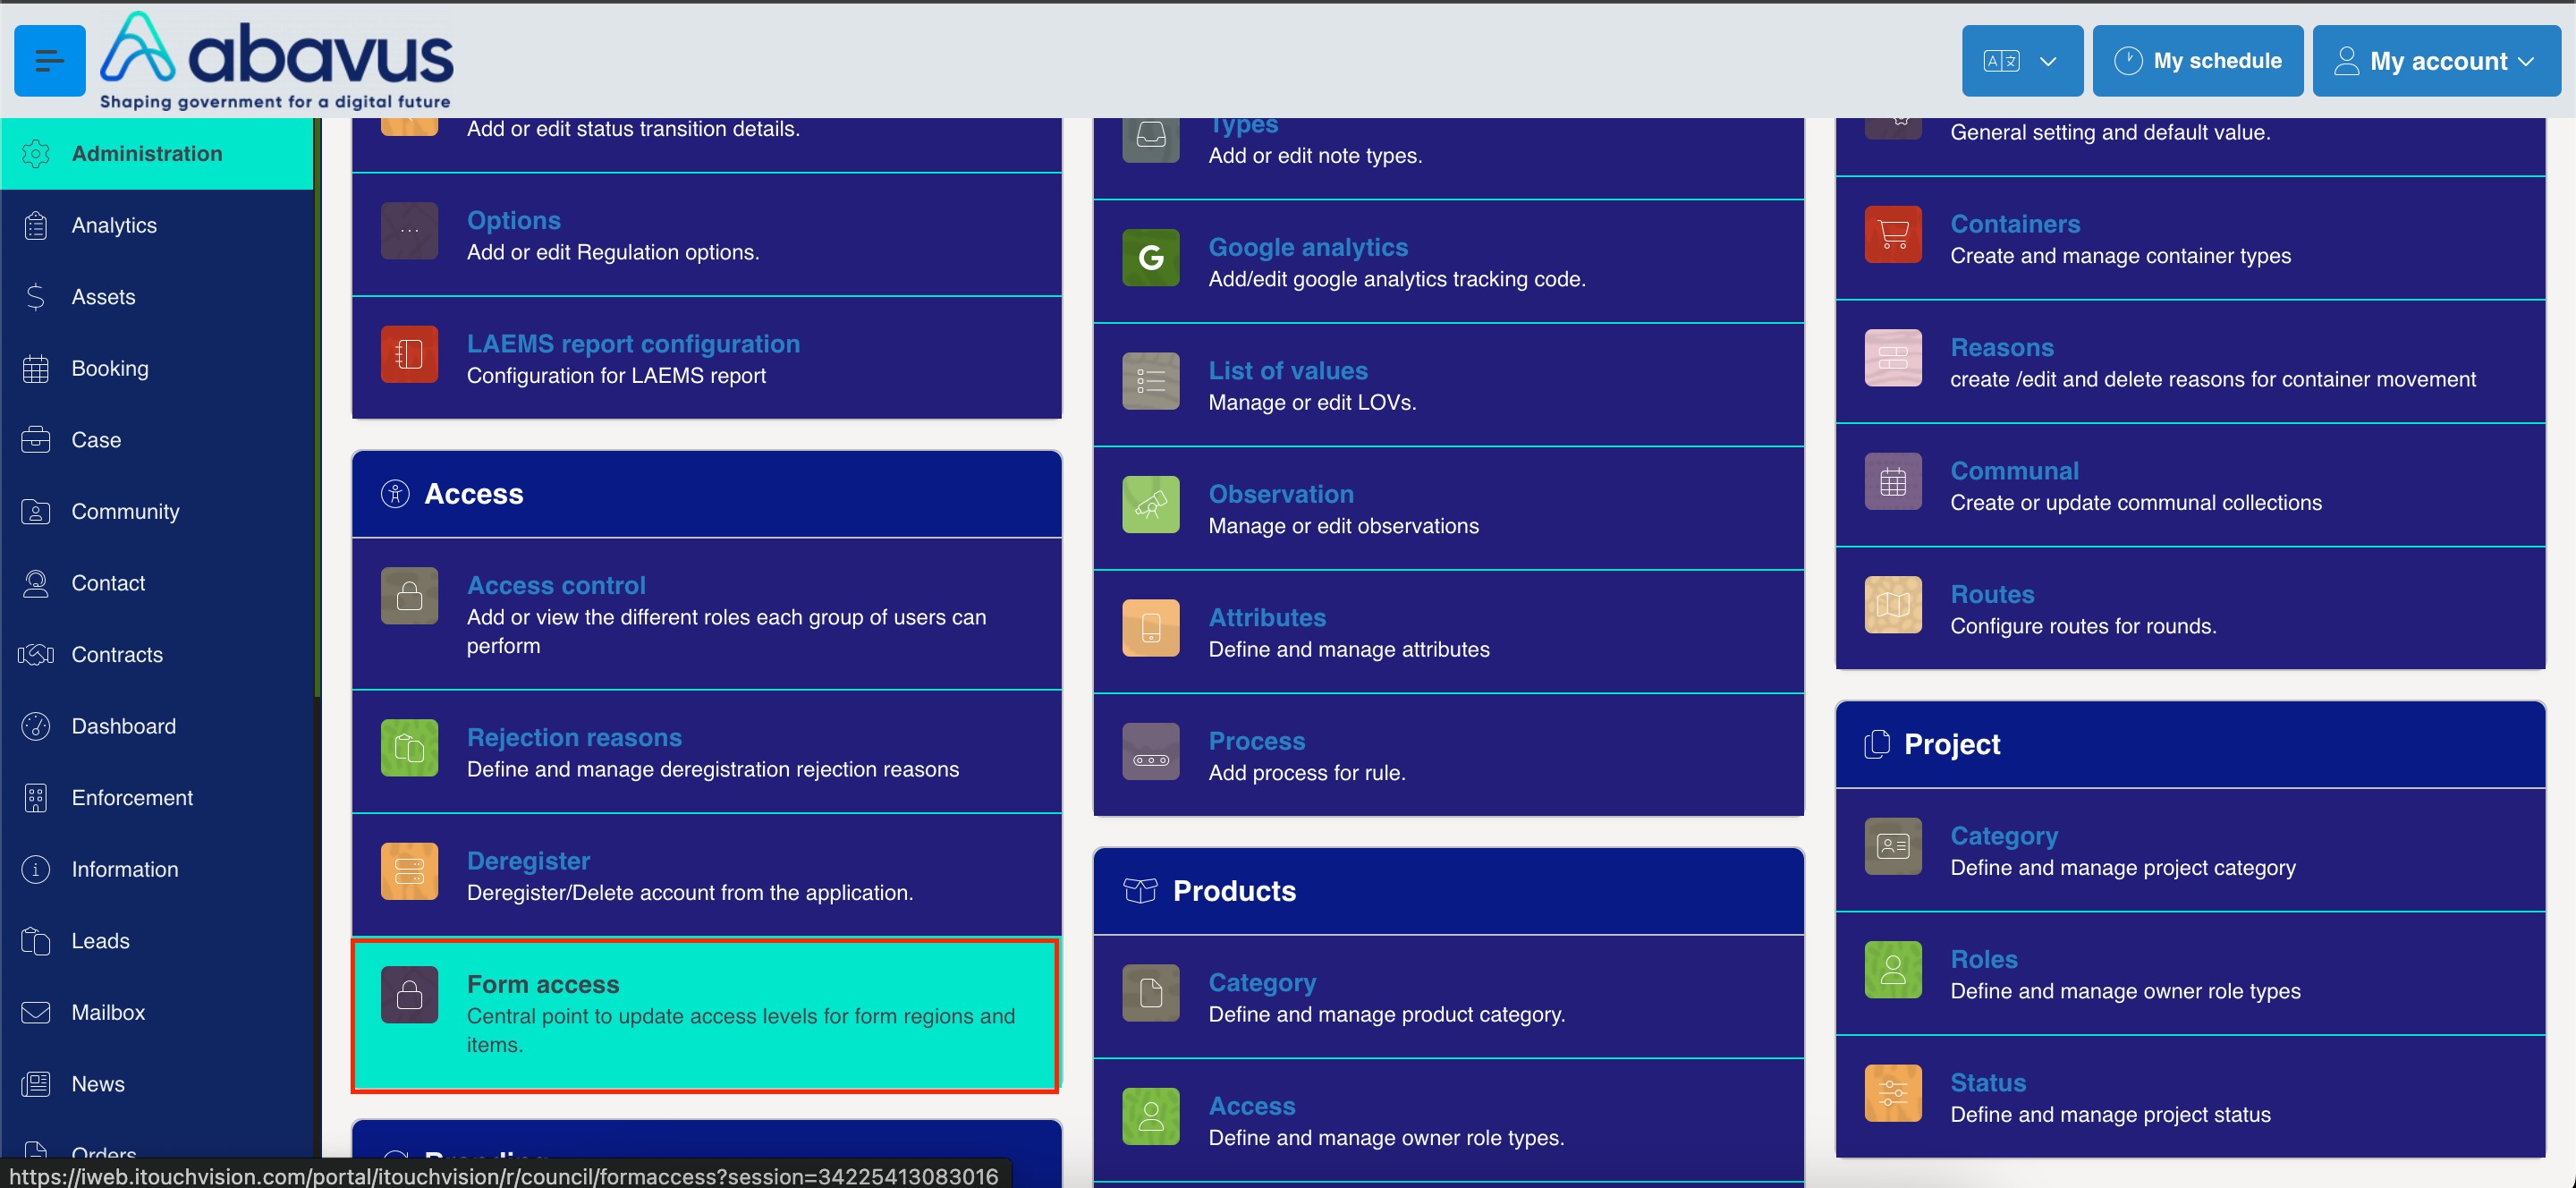2576x1188 pixels.
Task: Click the Deregister orange icon
Action: 410,871
